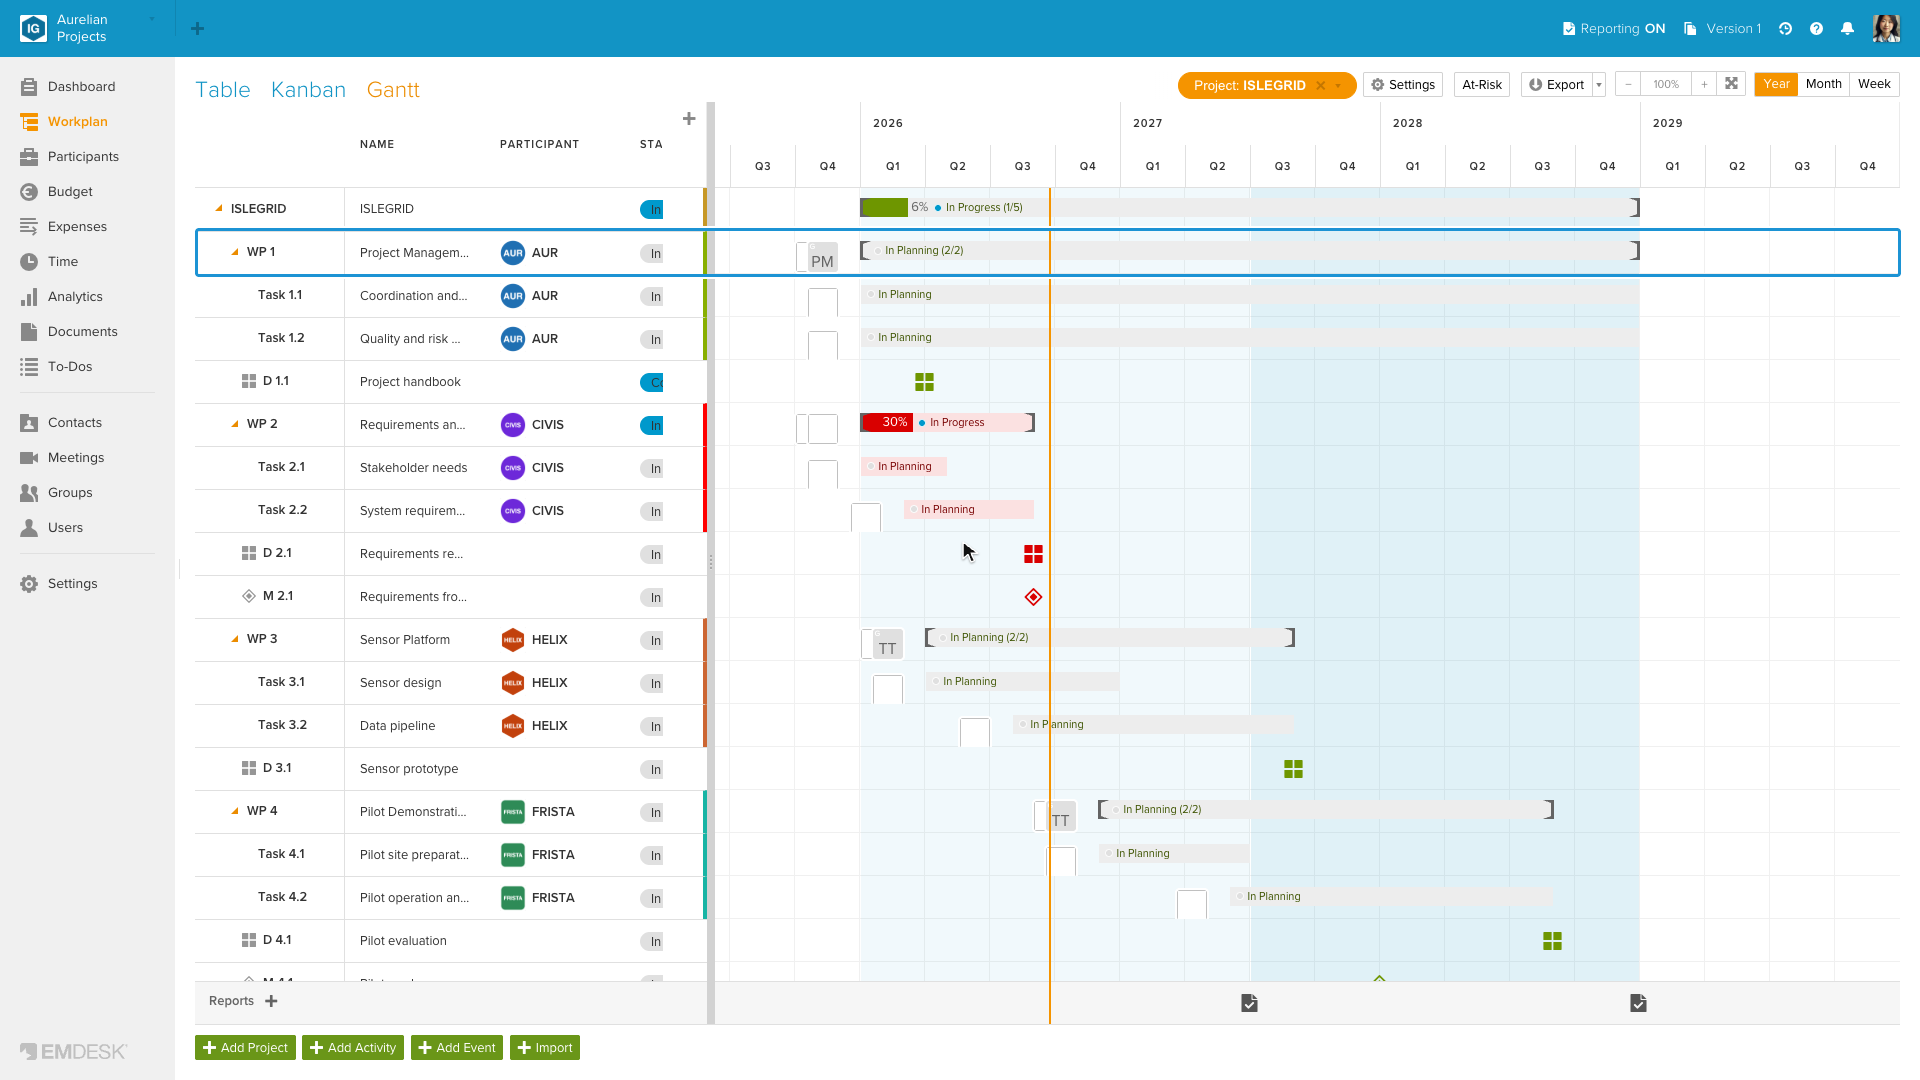Screen dimensions: 1920x1080
Task: Click the At-Risk button
Action: (1482, 85)
